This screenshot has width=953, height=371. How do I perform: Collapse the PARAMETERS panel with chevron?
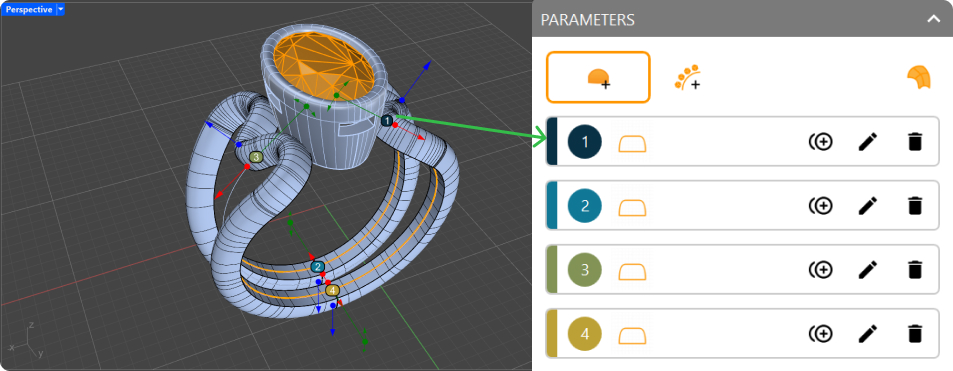click(933, 19)
